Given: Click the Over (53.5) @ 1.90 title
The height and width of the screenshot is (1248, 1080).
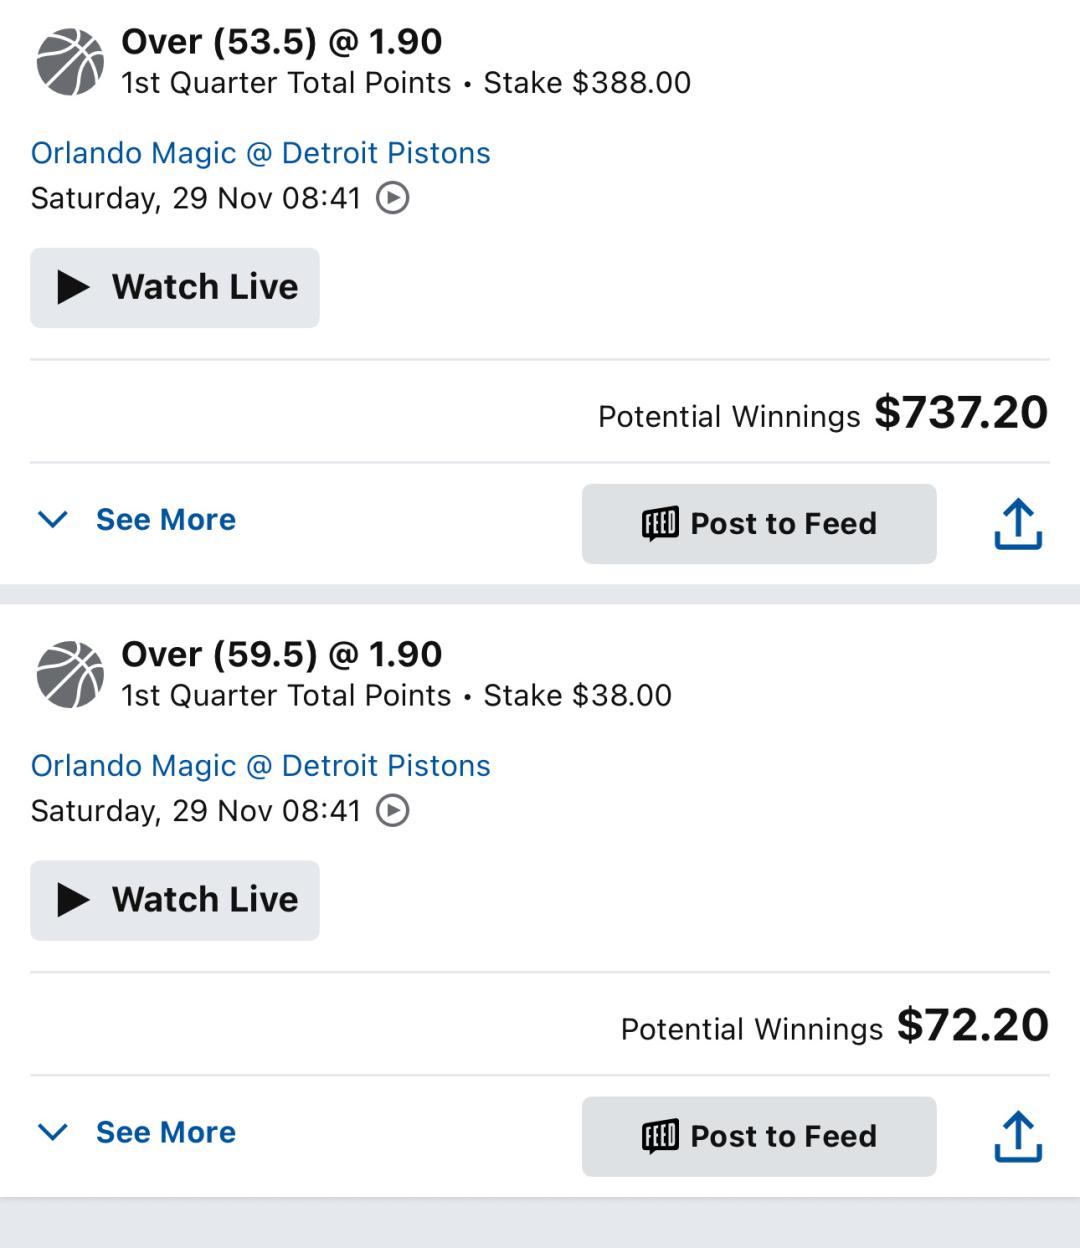Looking at the screenshot, I should [x=281, y=42].
